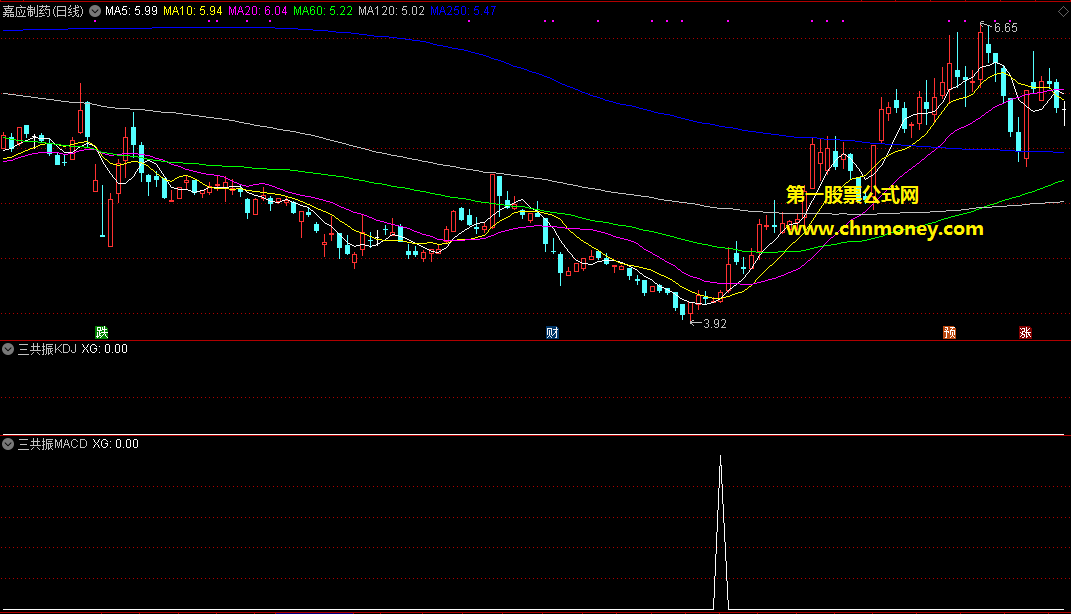Open the main chart indicator dropdown arrow
This screenshot has height=614, width=1071.
(95, 11)
